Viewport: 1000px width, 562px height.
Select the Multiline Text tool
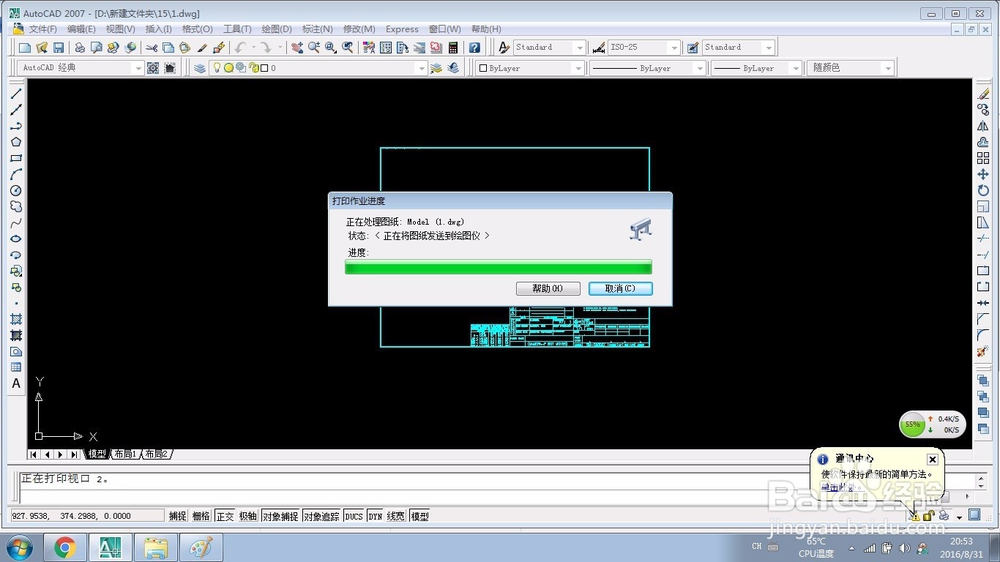[x=17, y=383]
